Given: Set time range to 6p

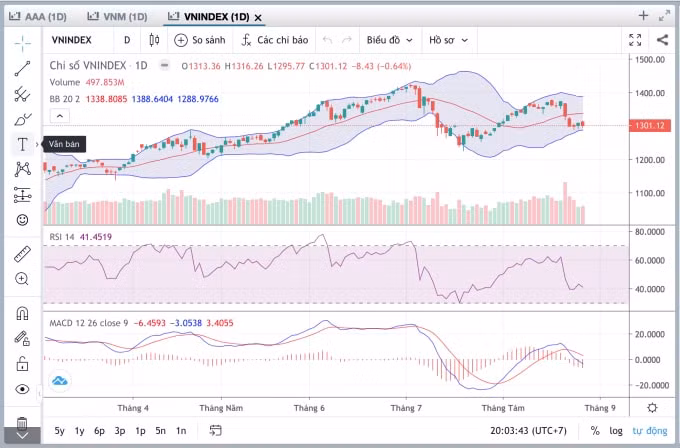Looking at the screenshot, I should [99, 431].
